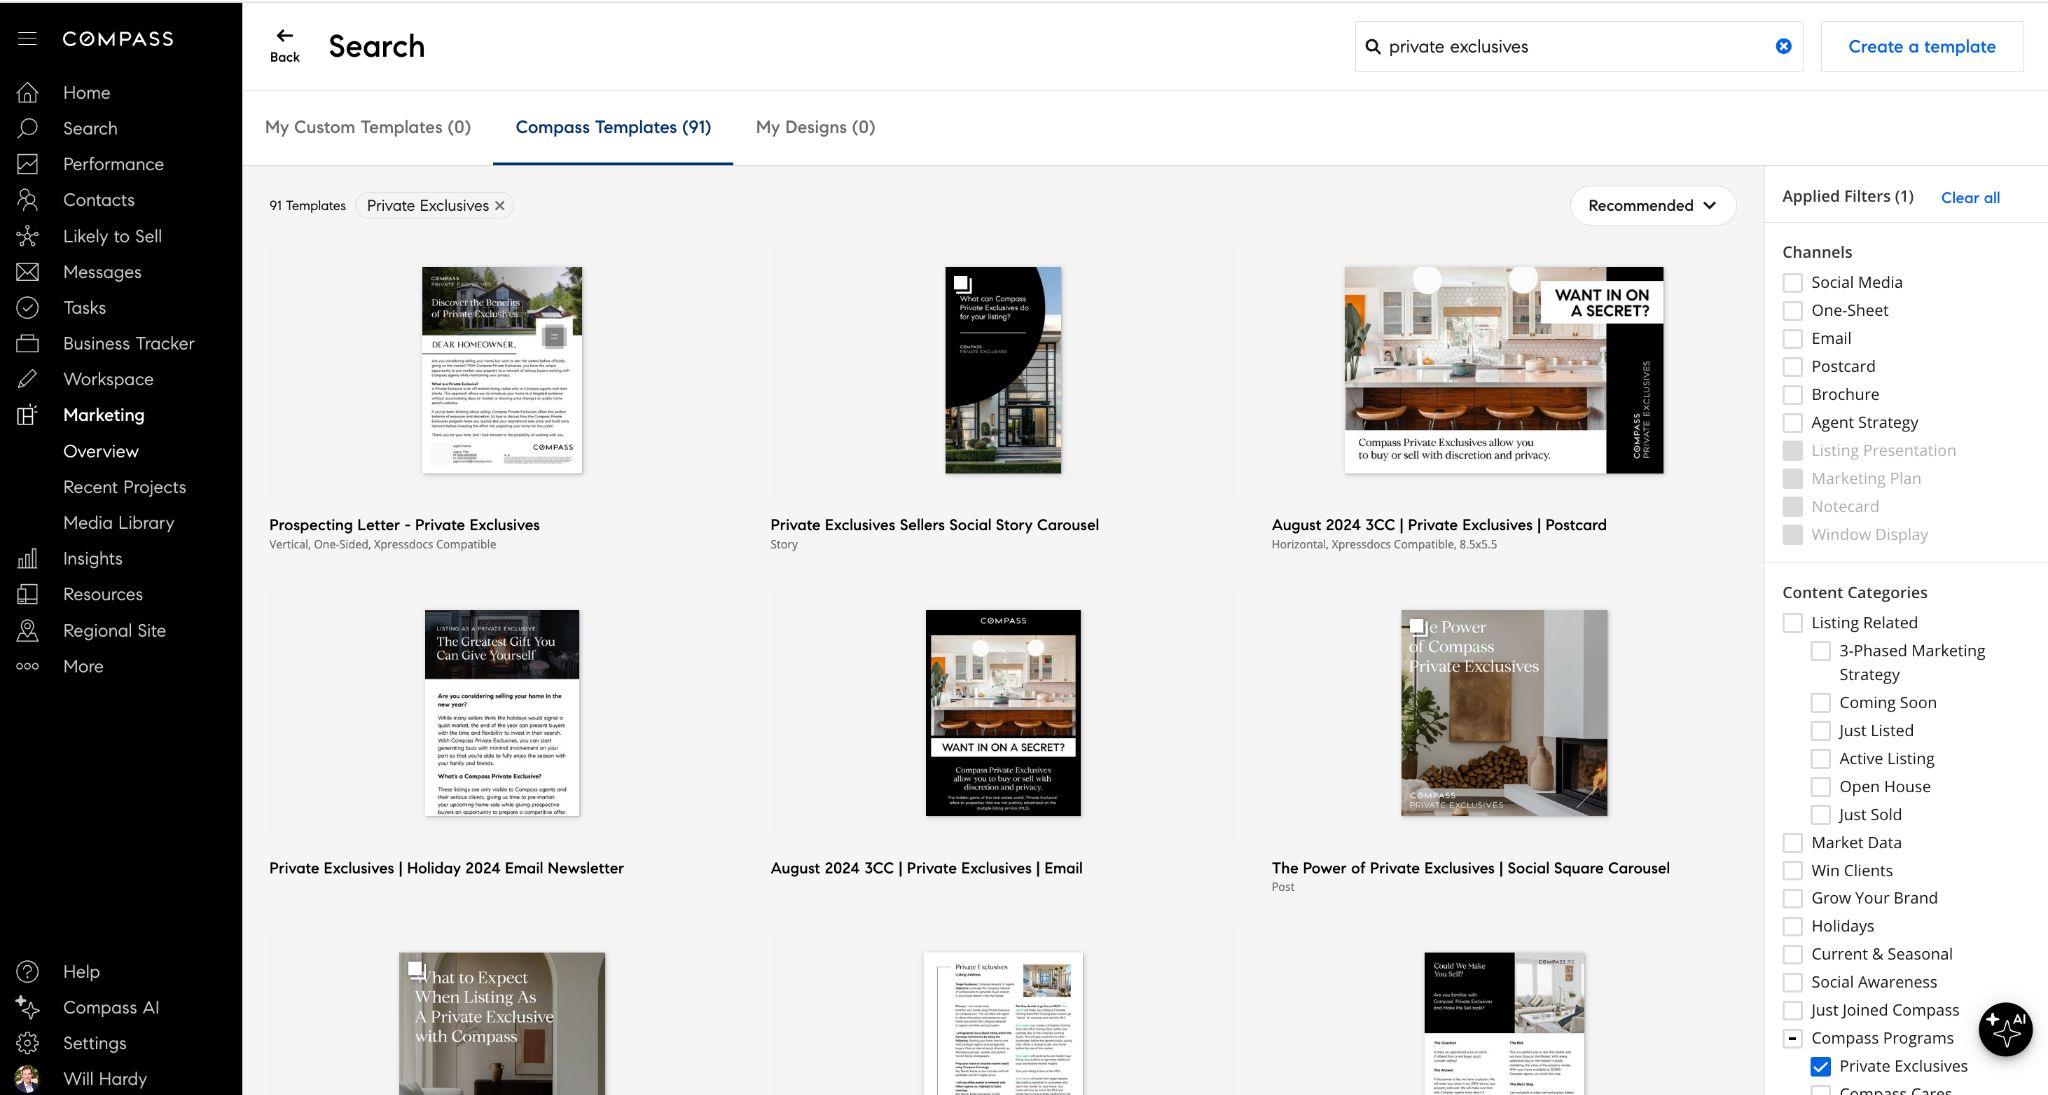Open the hamburger menu icon
Viewport: 2048px width, 1095px height.
(x=27, y=38)
